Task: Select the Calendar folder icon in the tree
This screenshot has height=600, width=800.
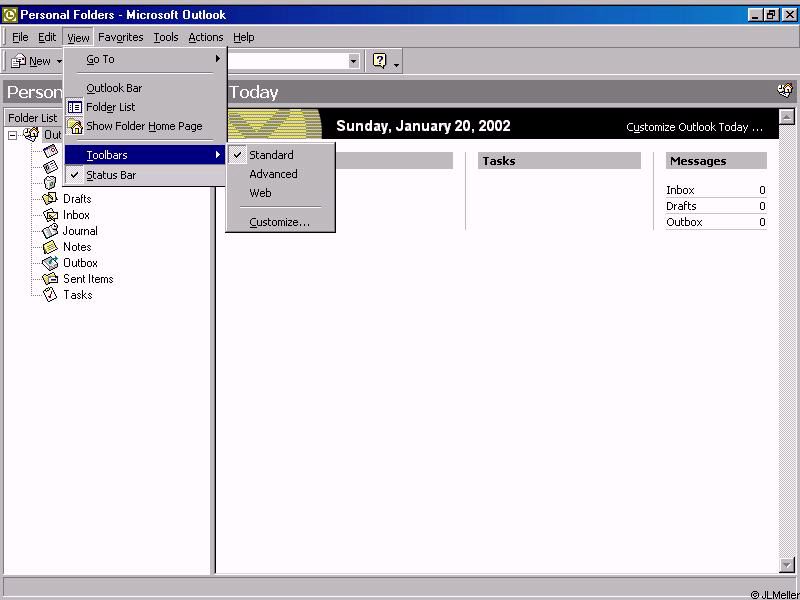Action: 51,151
